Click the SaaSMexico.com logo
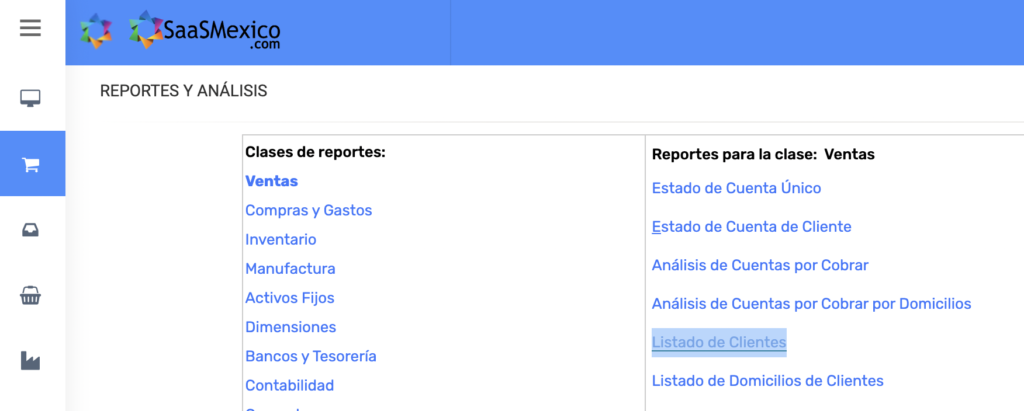1024x411 pixels. point(205,31)
